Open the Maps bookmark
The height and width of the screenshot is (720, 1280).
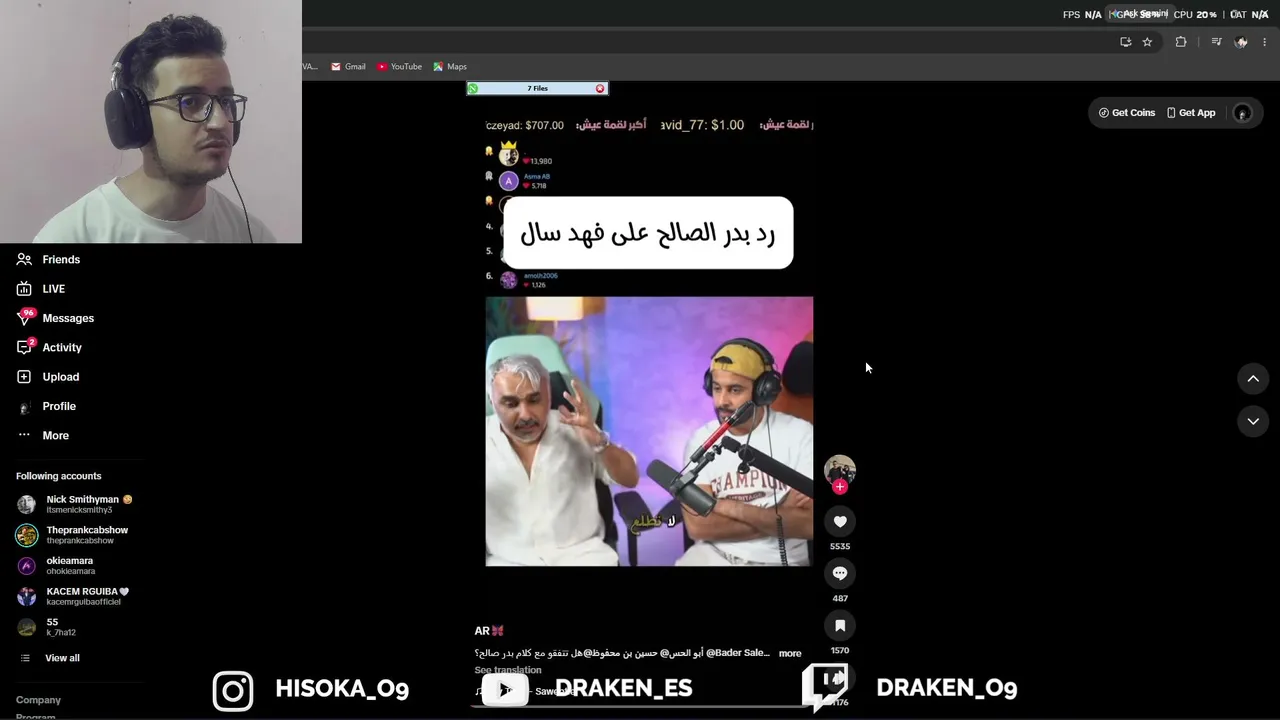(450, 67)
